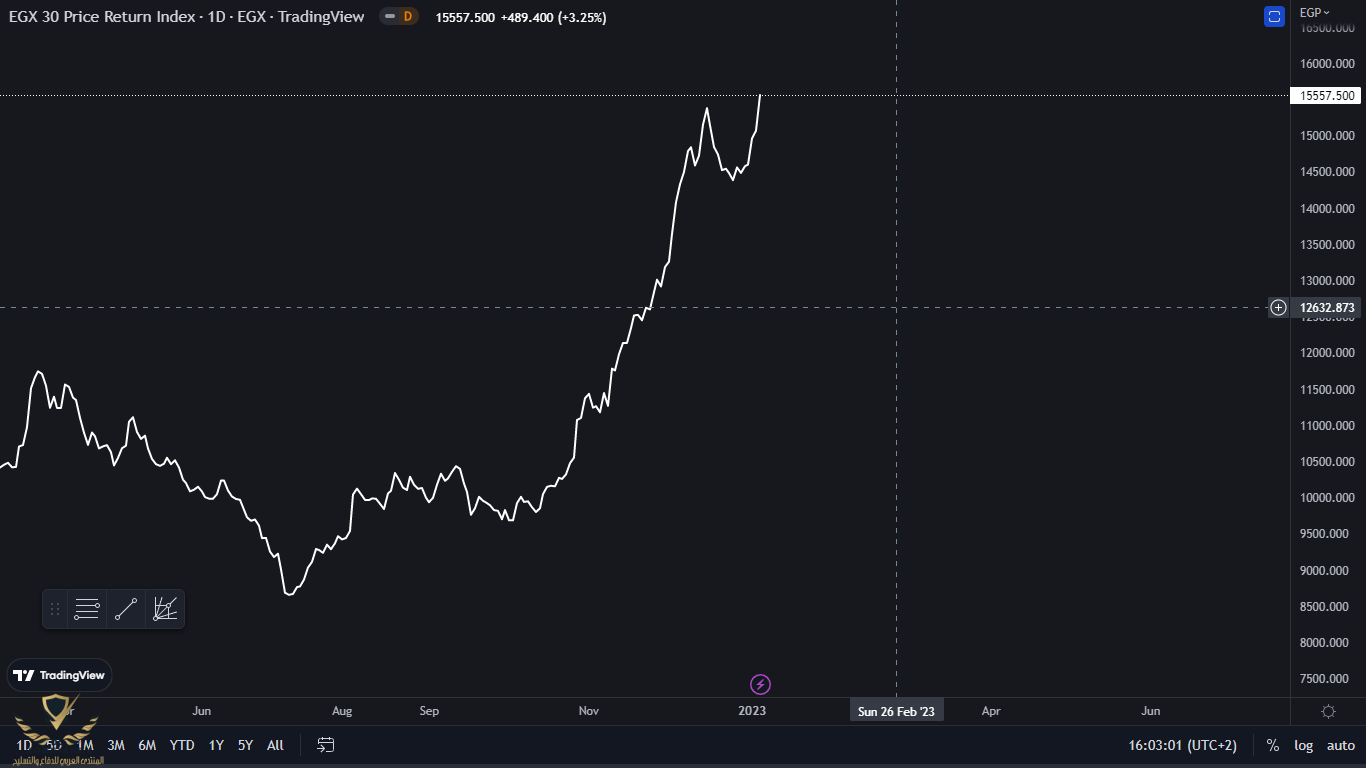
Task: Click the TradingView logo button
Action: click(x=60, y=675)
